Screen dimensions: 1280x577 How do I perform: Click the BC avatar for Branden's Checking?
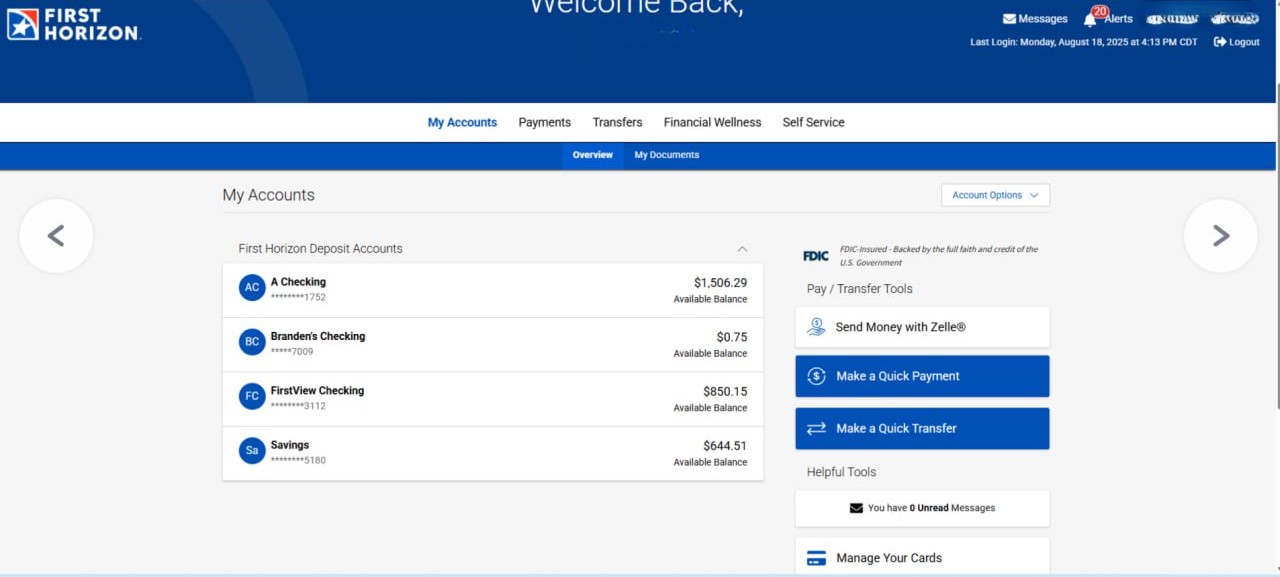(x=252, y=342)
